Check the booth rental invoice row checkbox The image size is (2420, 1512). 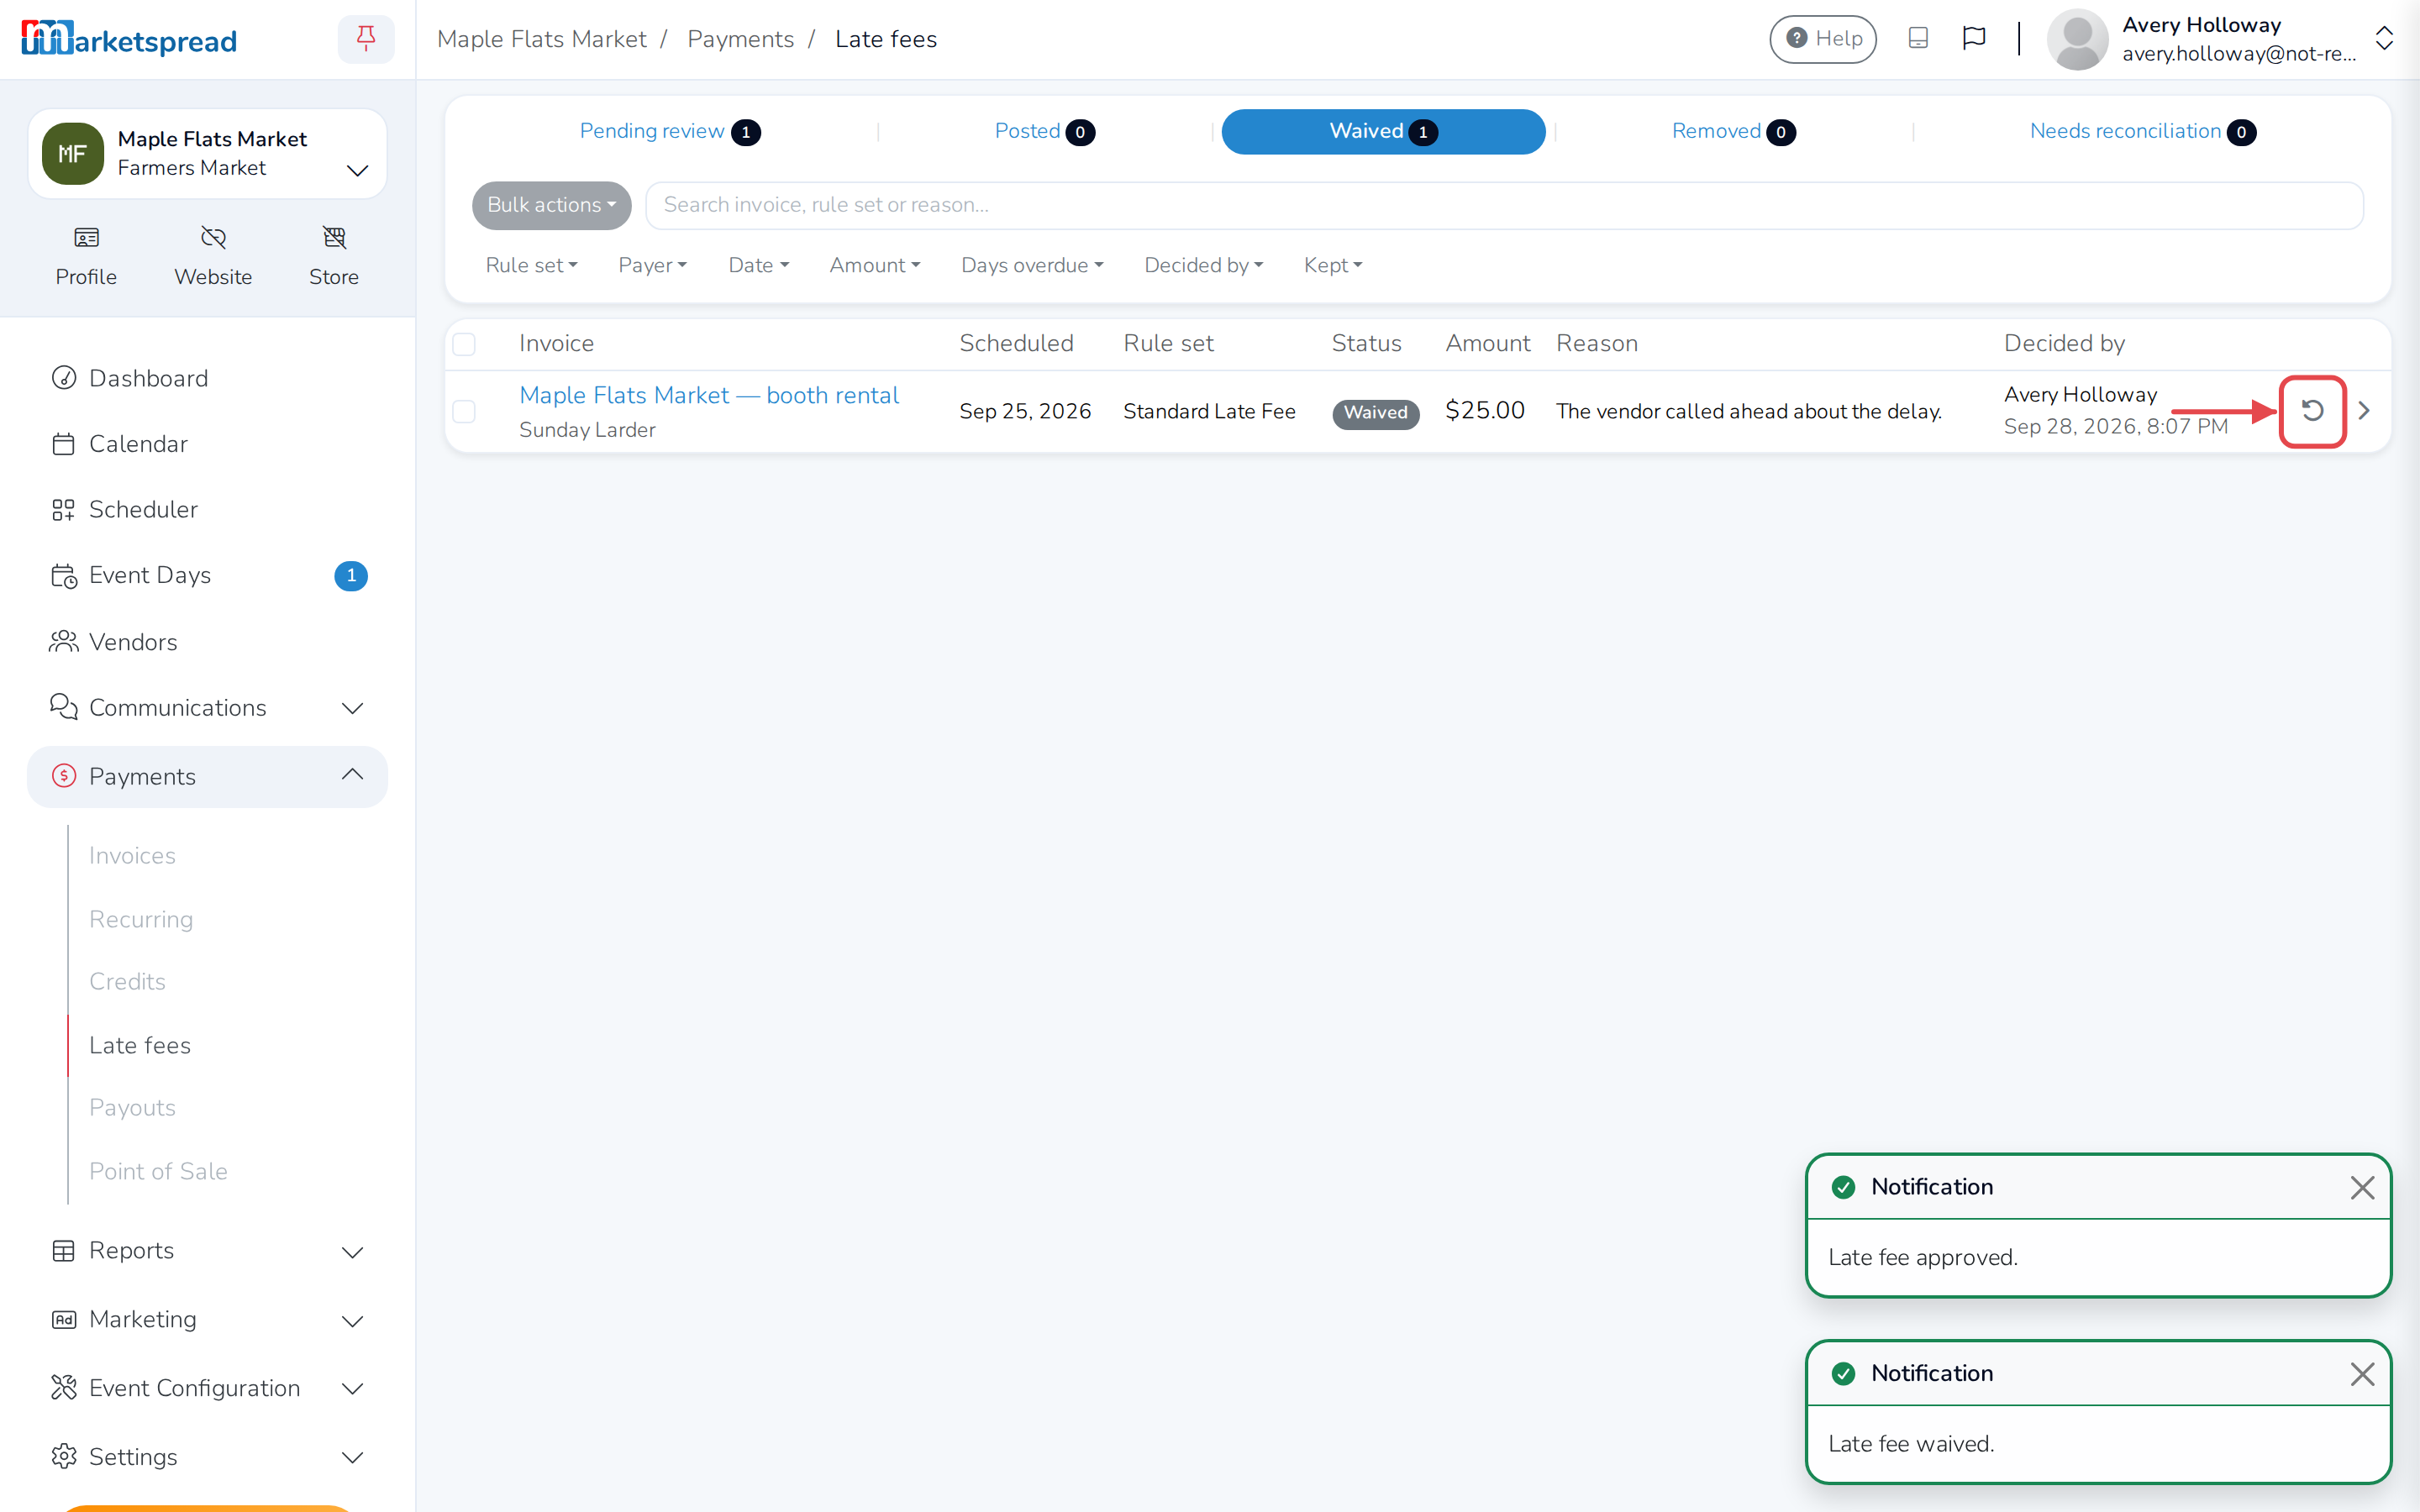pyautogui.click(x=464, y=411)
